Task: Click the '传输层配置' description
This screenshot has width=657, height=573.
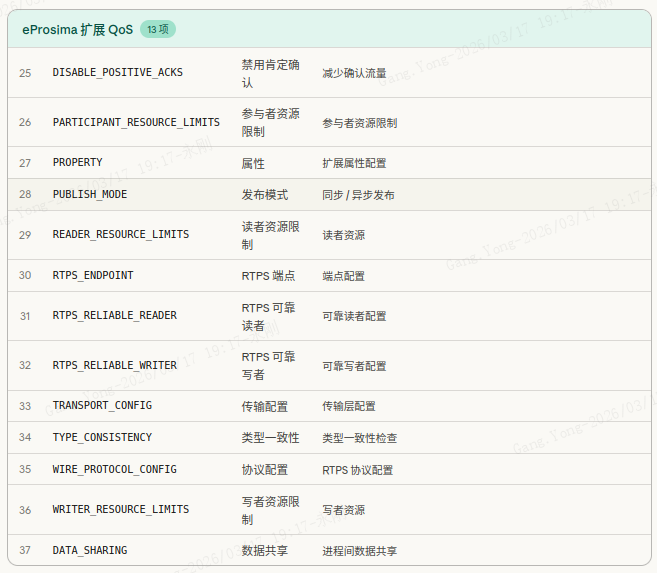Action: 349,406
